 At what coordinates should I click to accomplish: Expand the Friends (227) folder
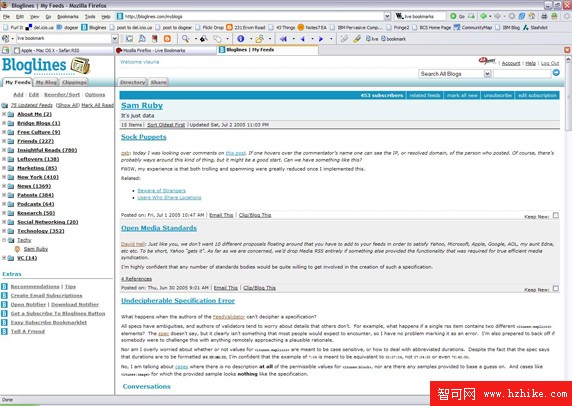4,141
